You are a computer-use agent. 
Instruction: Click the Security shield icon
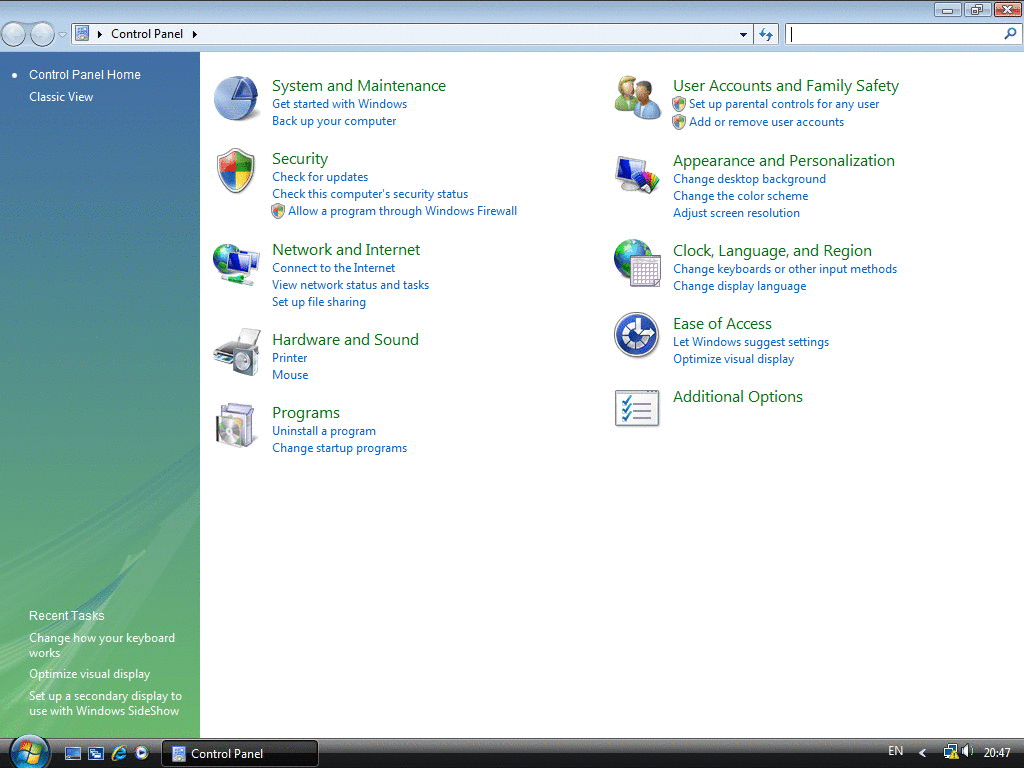pyautogui.click(x=236, y=170)
